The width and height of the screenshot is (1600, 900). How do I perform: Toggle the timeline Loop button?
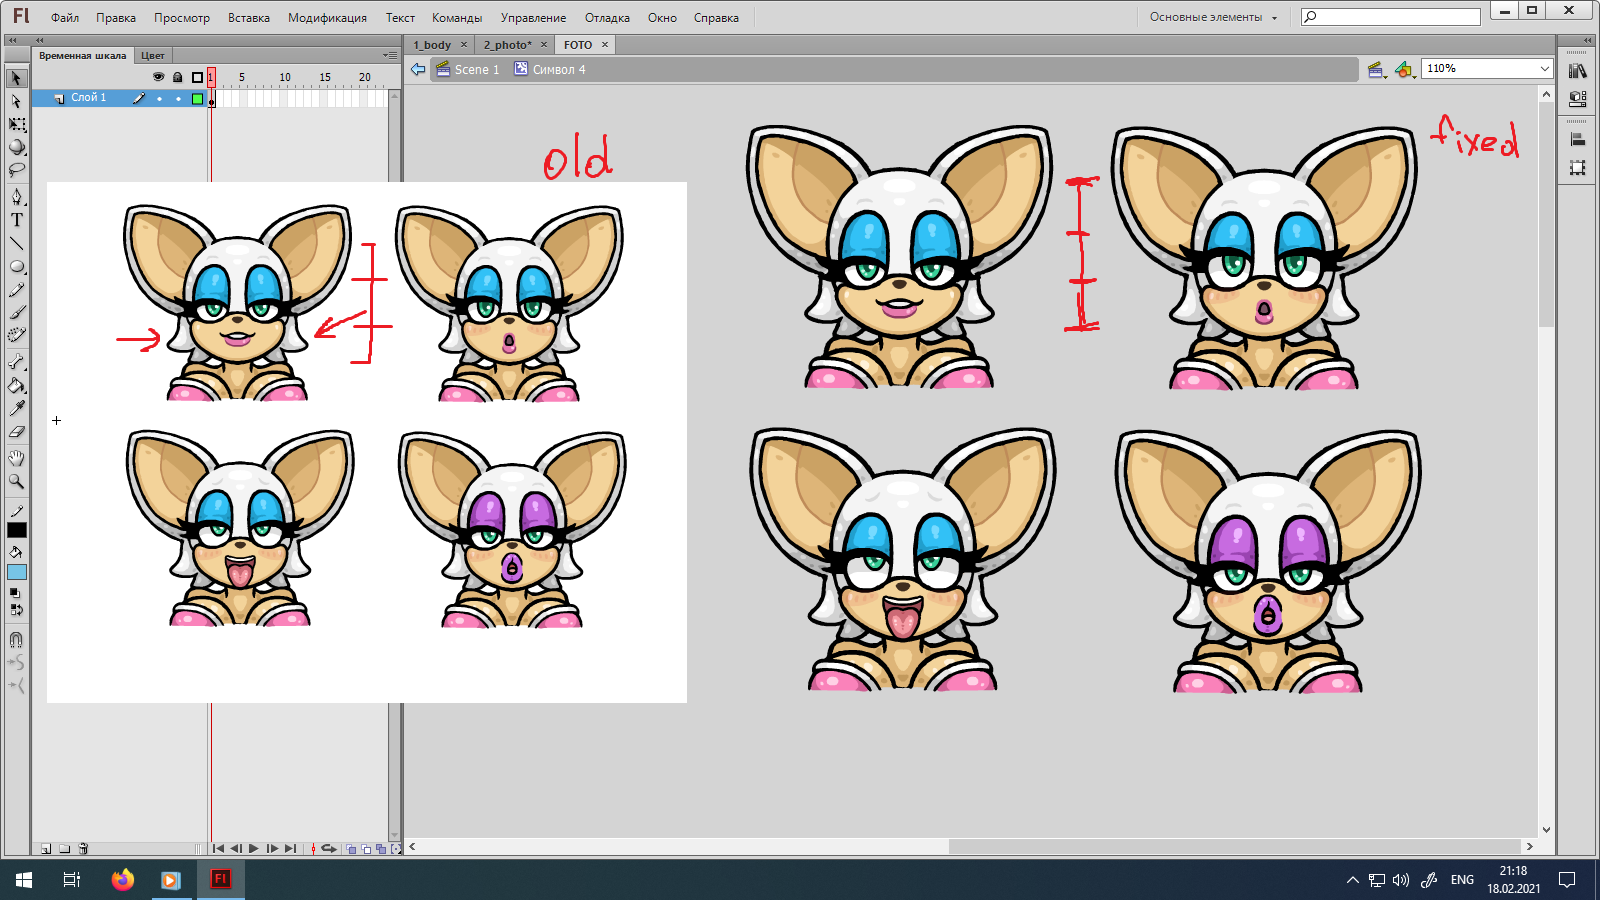pyautogui.click(x=328, y=849)
